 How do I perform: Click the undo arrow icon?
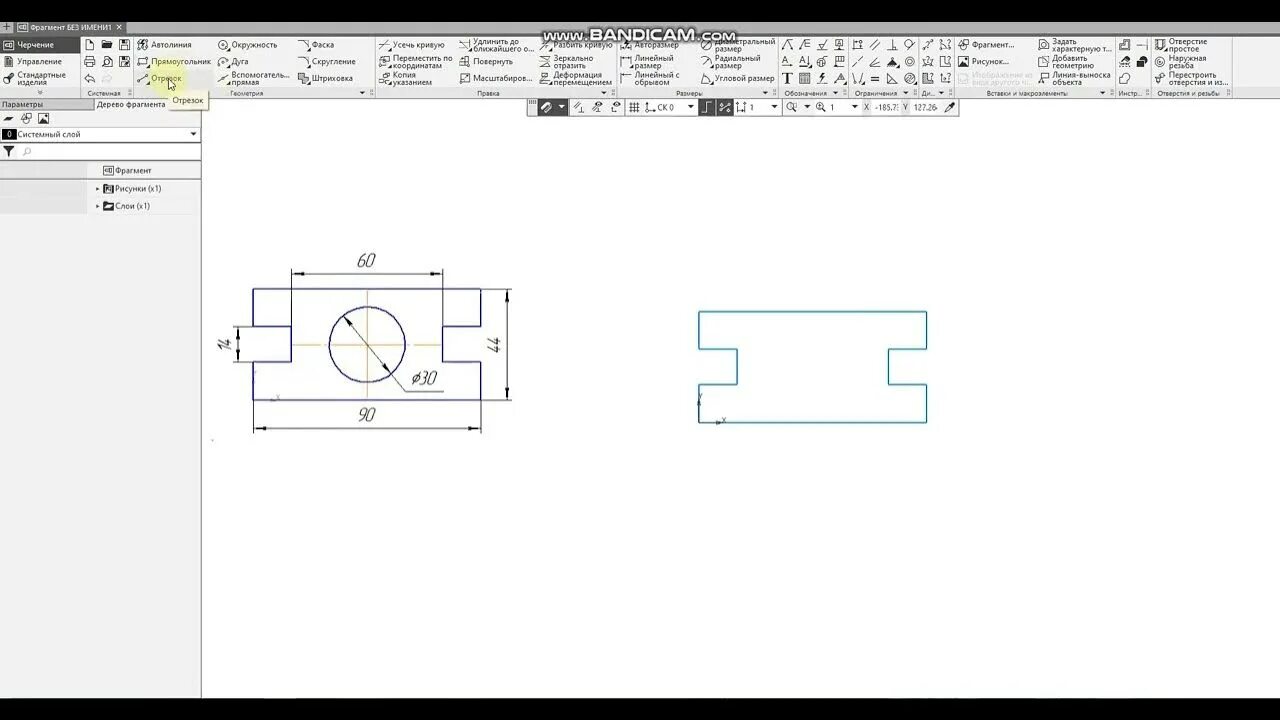pos(89,78)
